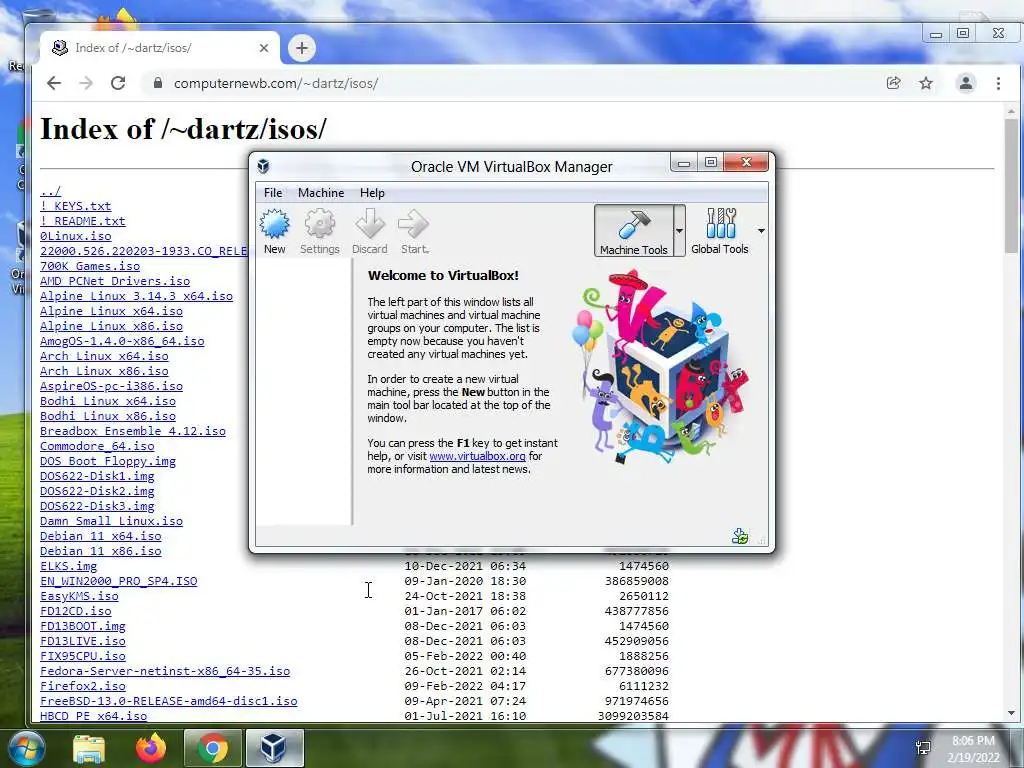
Task: Click the status icon at VirtualBox bottom-right
Action: (x=740, y=536)
